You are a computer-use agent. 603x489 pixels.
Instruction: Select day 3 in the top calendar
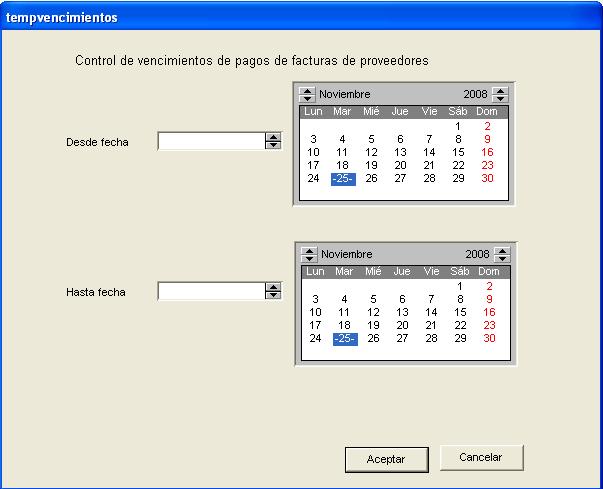[313, 139]
